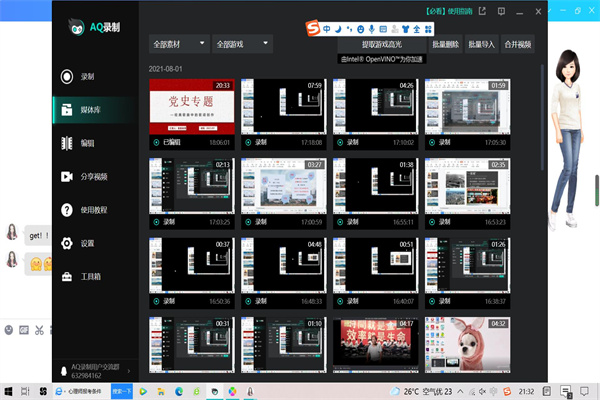The width and height of the screenshot is (600, 400).
Task: Open 设置 (Settings) gear icon
Action: click(67, 243)
